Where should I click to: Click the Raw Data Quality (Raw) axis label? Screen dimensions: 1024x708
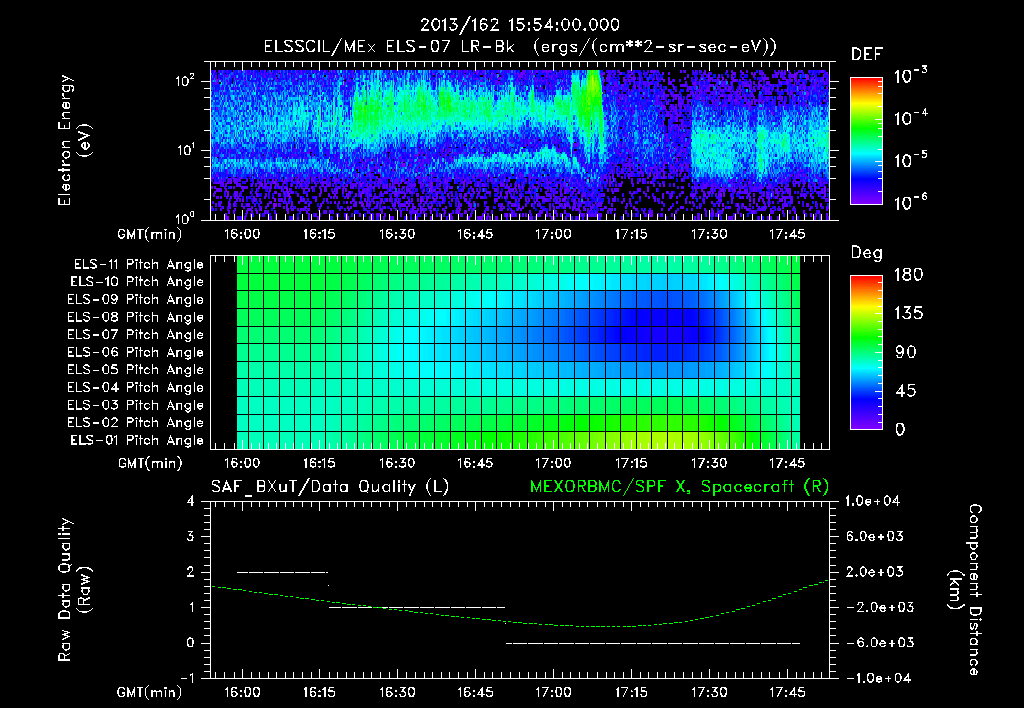(74, 590)
